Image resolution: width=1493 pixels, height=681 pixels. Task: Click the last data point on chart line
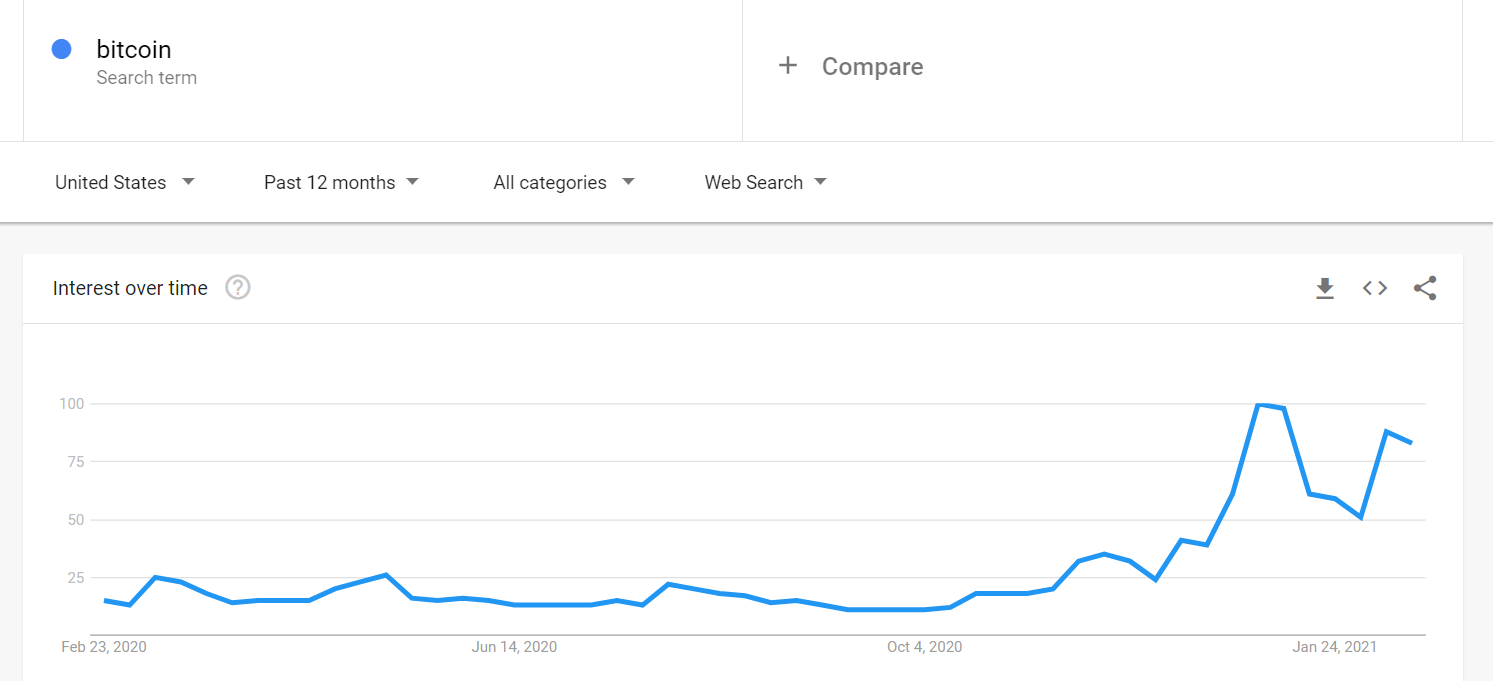pyautogui.click(x=1411, y=442)
